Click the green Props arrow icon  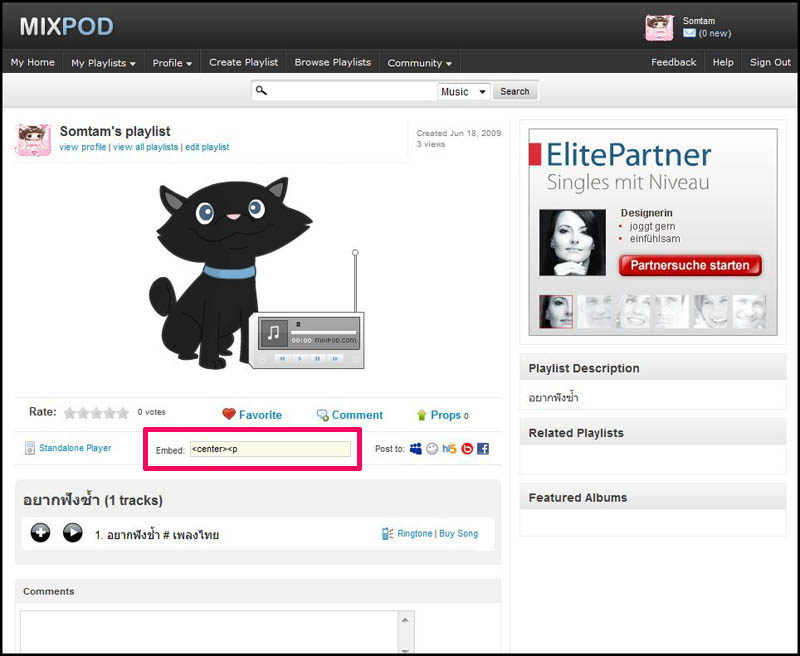pos(421,415)
